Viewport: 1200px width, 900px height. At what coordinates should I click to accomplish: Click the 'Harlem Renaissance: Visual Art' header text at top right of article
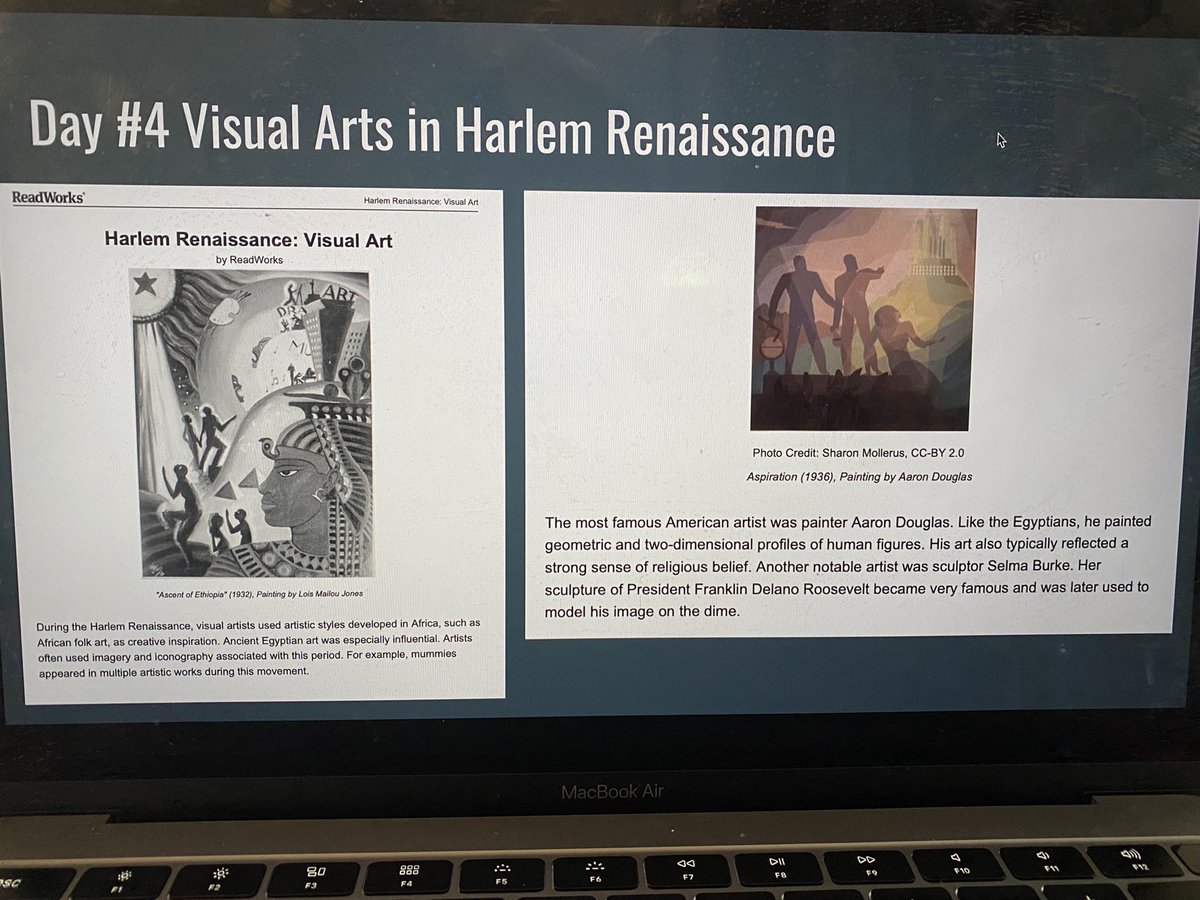pyautogui.click(x=421, y=203)
